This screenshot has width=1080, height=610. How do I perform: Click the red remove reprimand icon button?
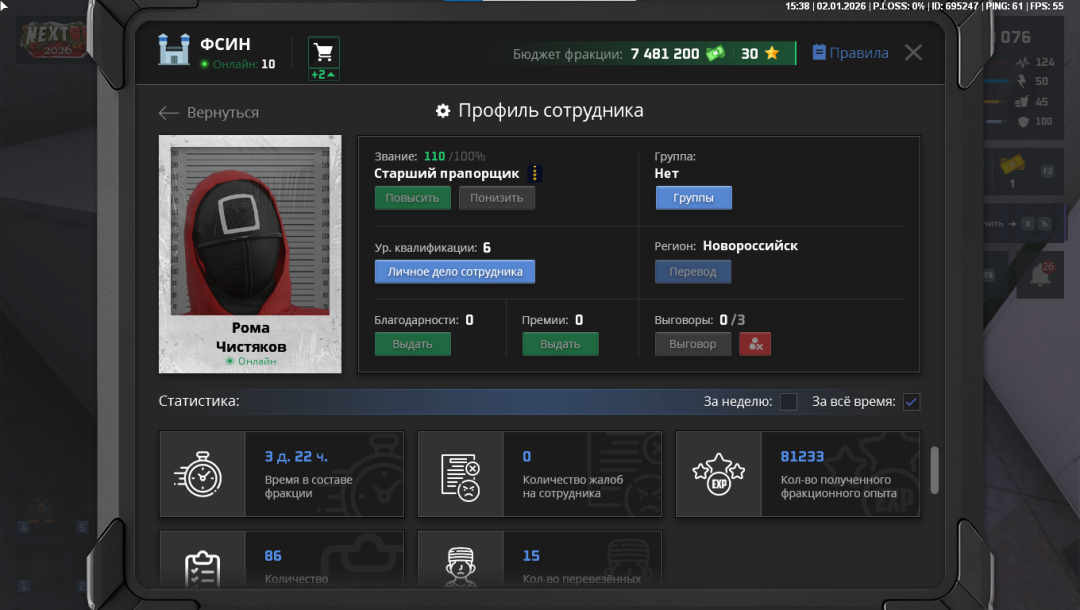click(x=754, y=344)
